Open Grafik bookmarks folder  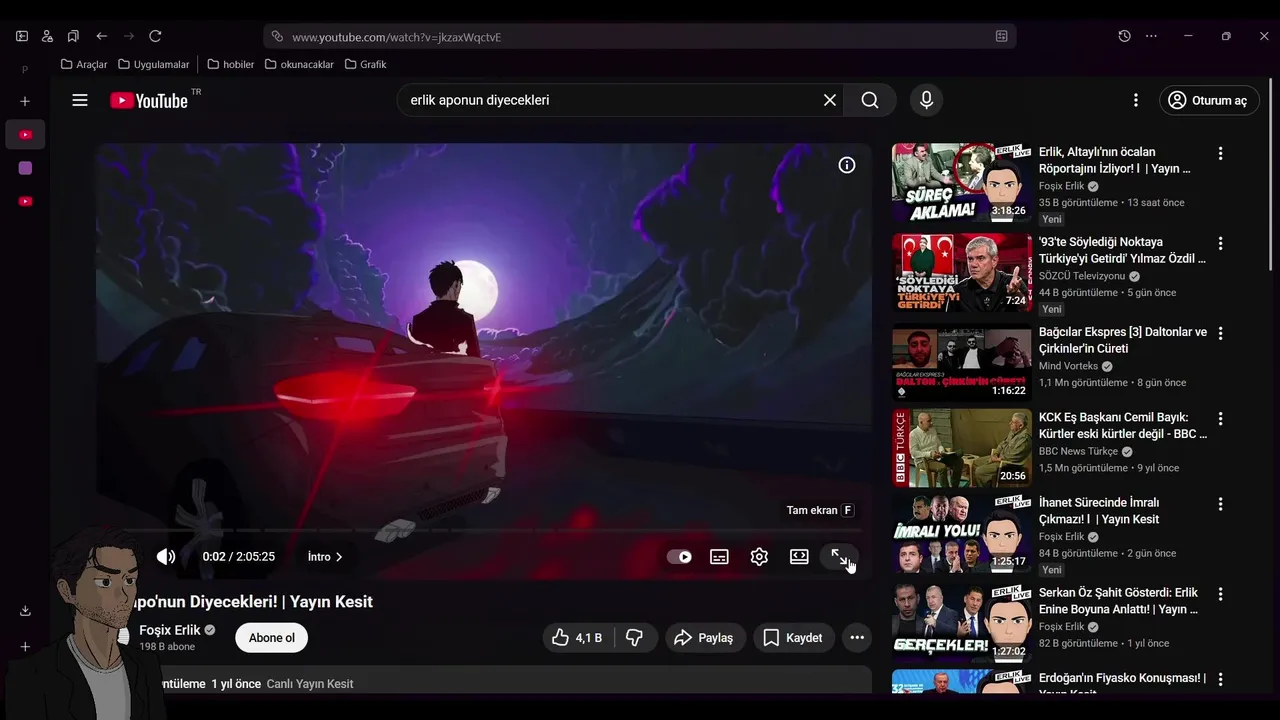click(x=365, y=64)
